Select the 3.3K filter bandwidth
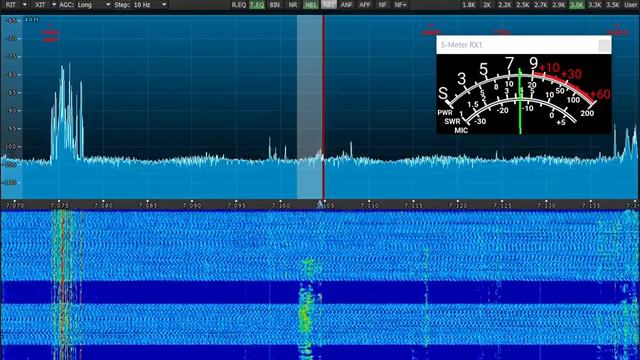The image size is (640, 360). (x=595, y=5)
